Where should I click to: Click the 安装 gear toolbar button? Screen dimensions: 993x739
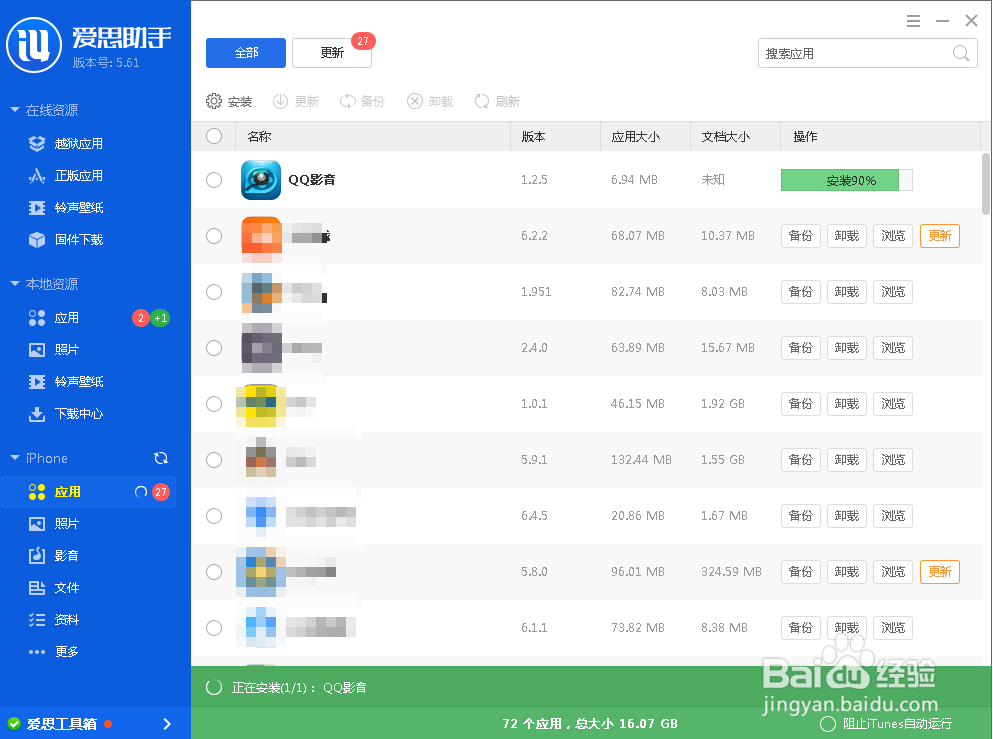tap(229, 101)
